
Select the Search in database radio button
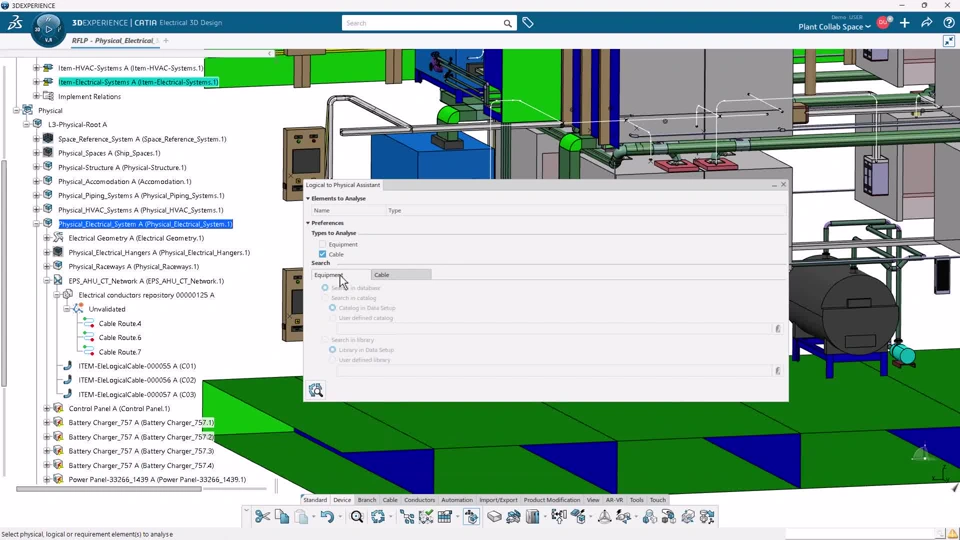point(325,288)
